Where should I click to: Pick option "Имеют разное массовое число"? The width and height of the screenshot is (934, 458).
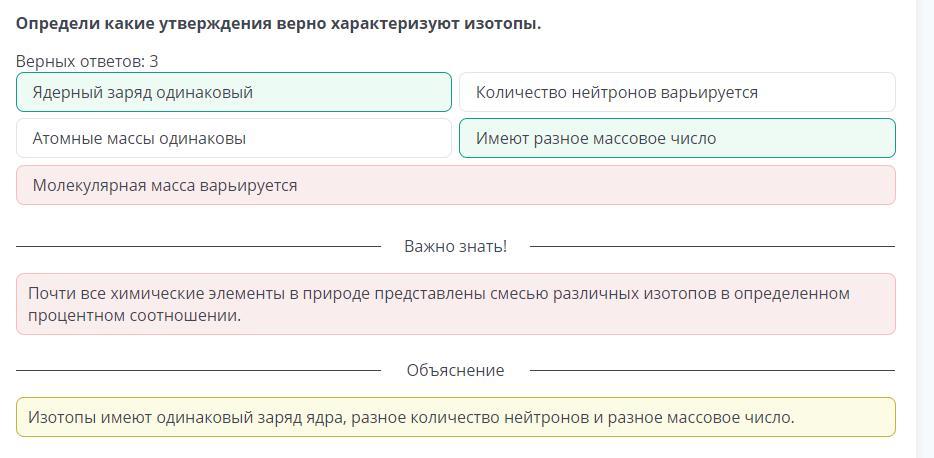click(676, 138)
